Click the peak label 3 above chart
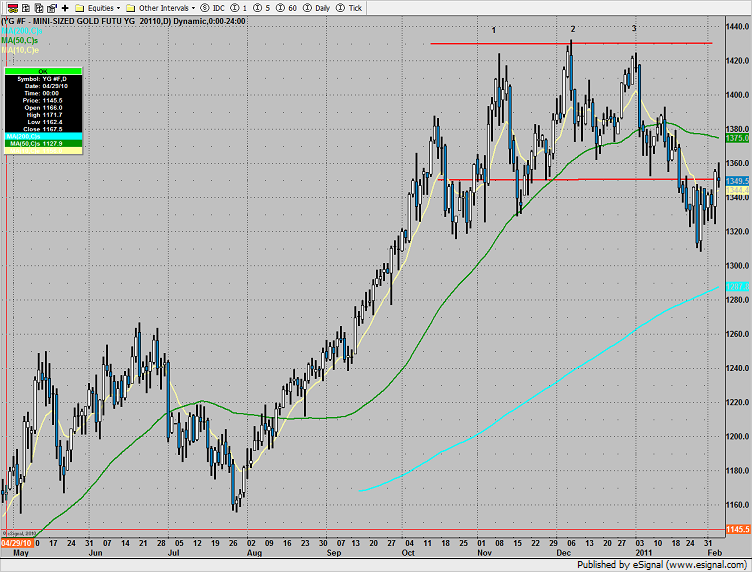The height and width of the screenshot is (572, 752). [634, 28]
